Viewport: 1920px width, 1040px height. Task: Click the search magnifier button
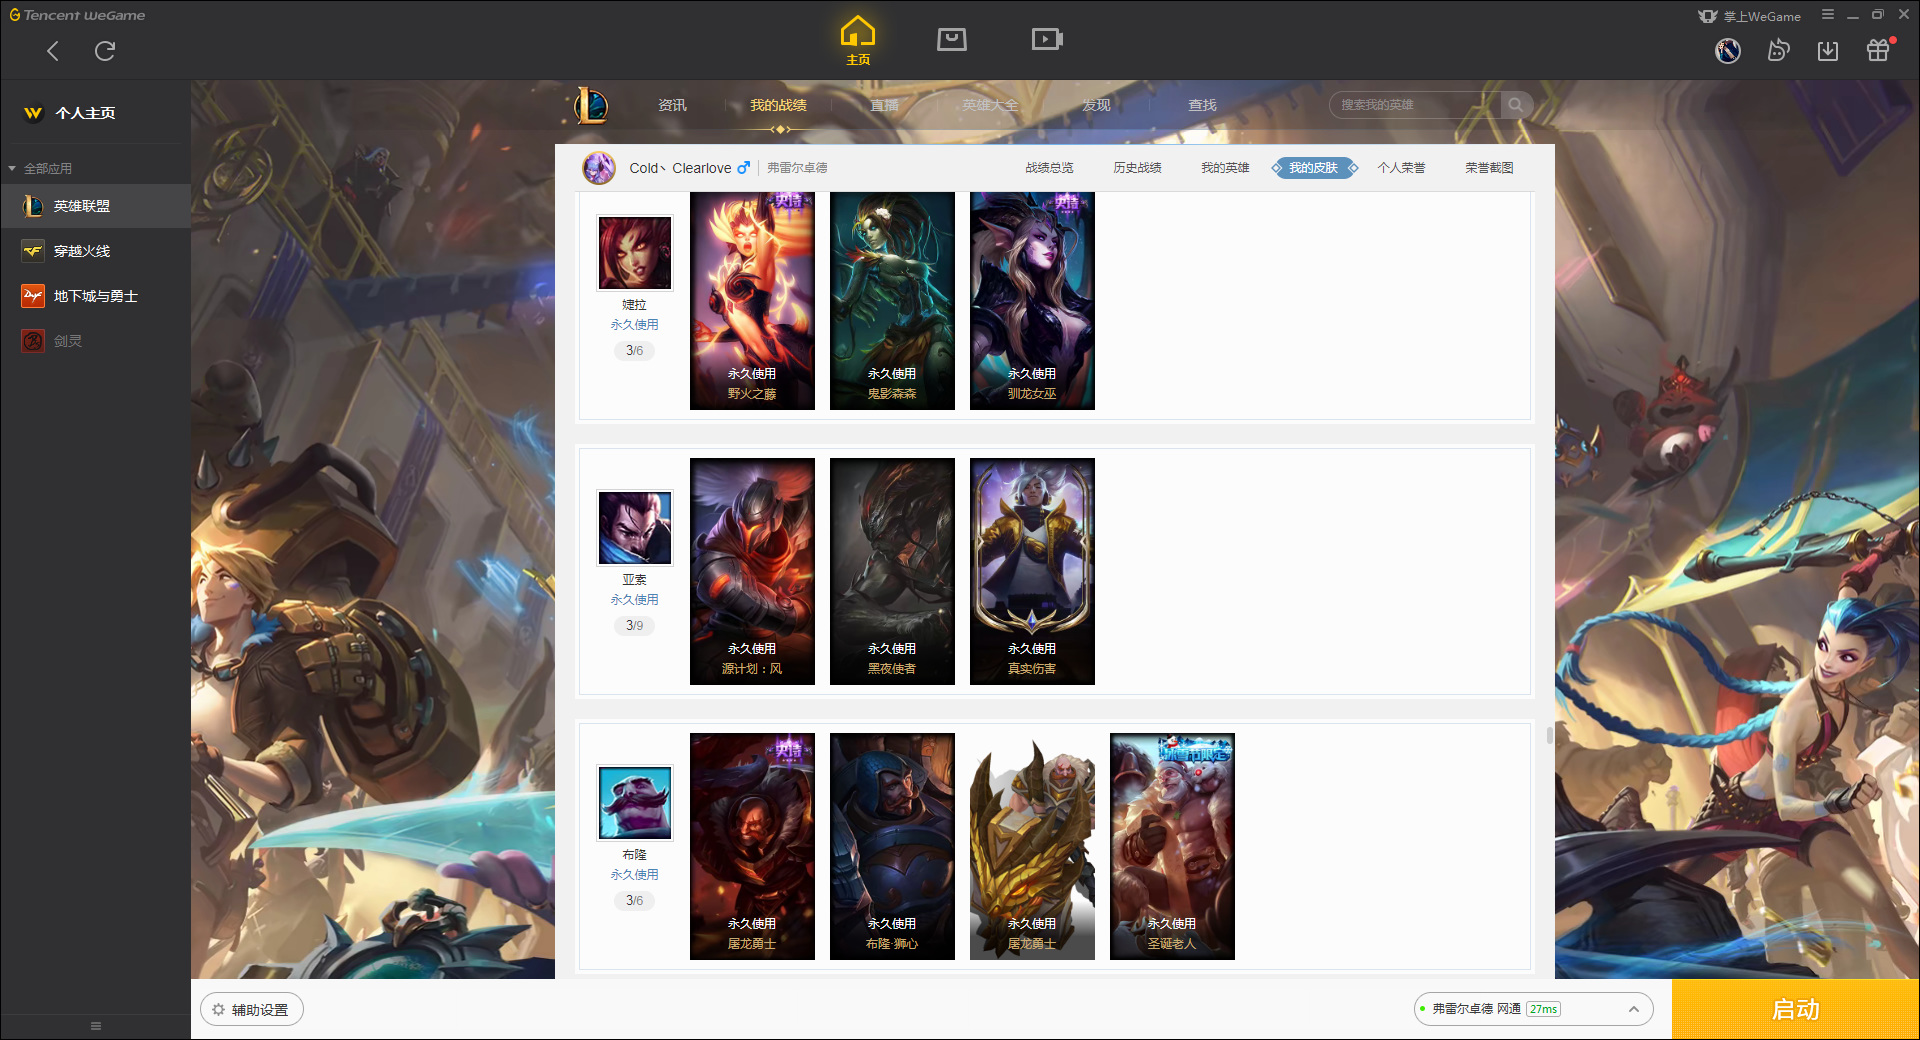click(x=1516, y=105)
